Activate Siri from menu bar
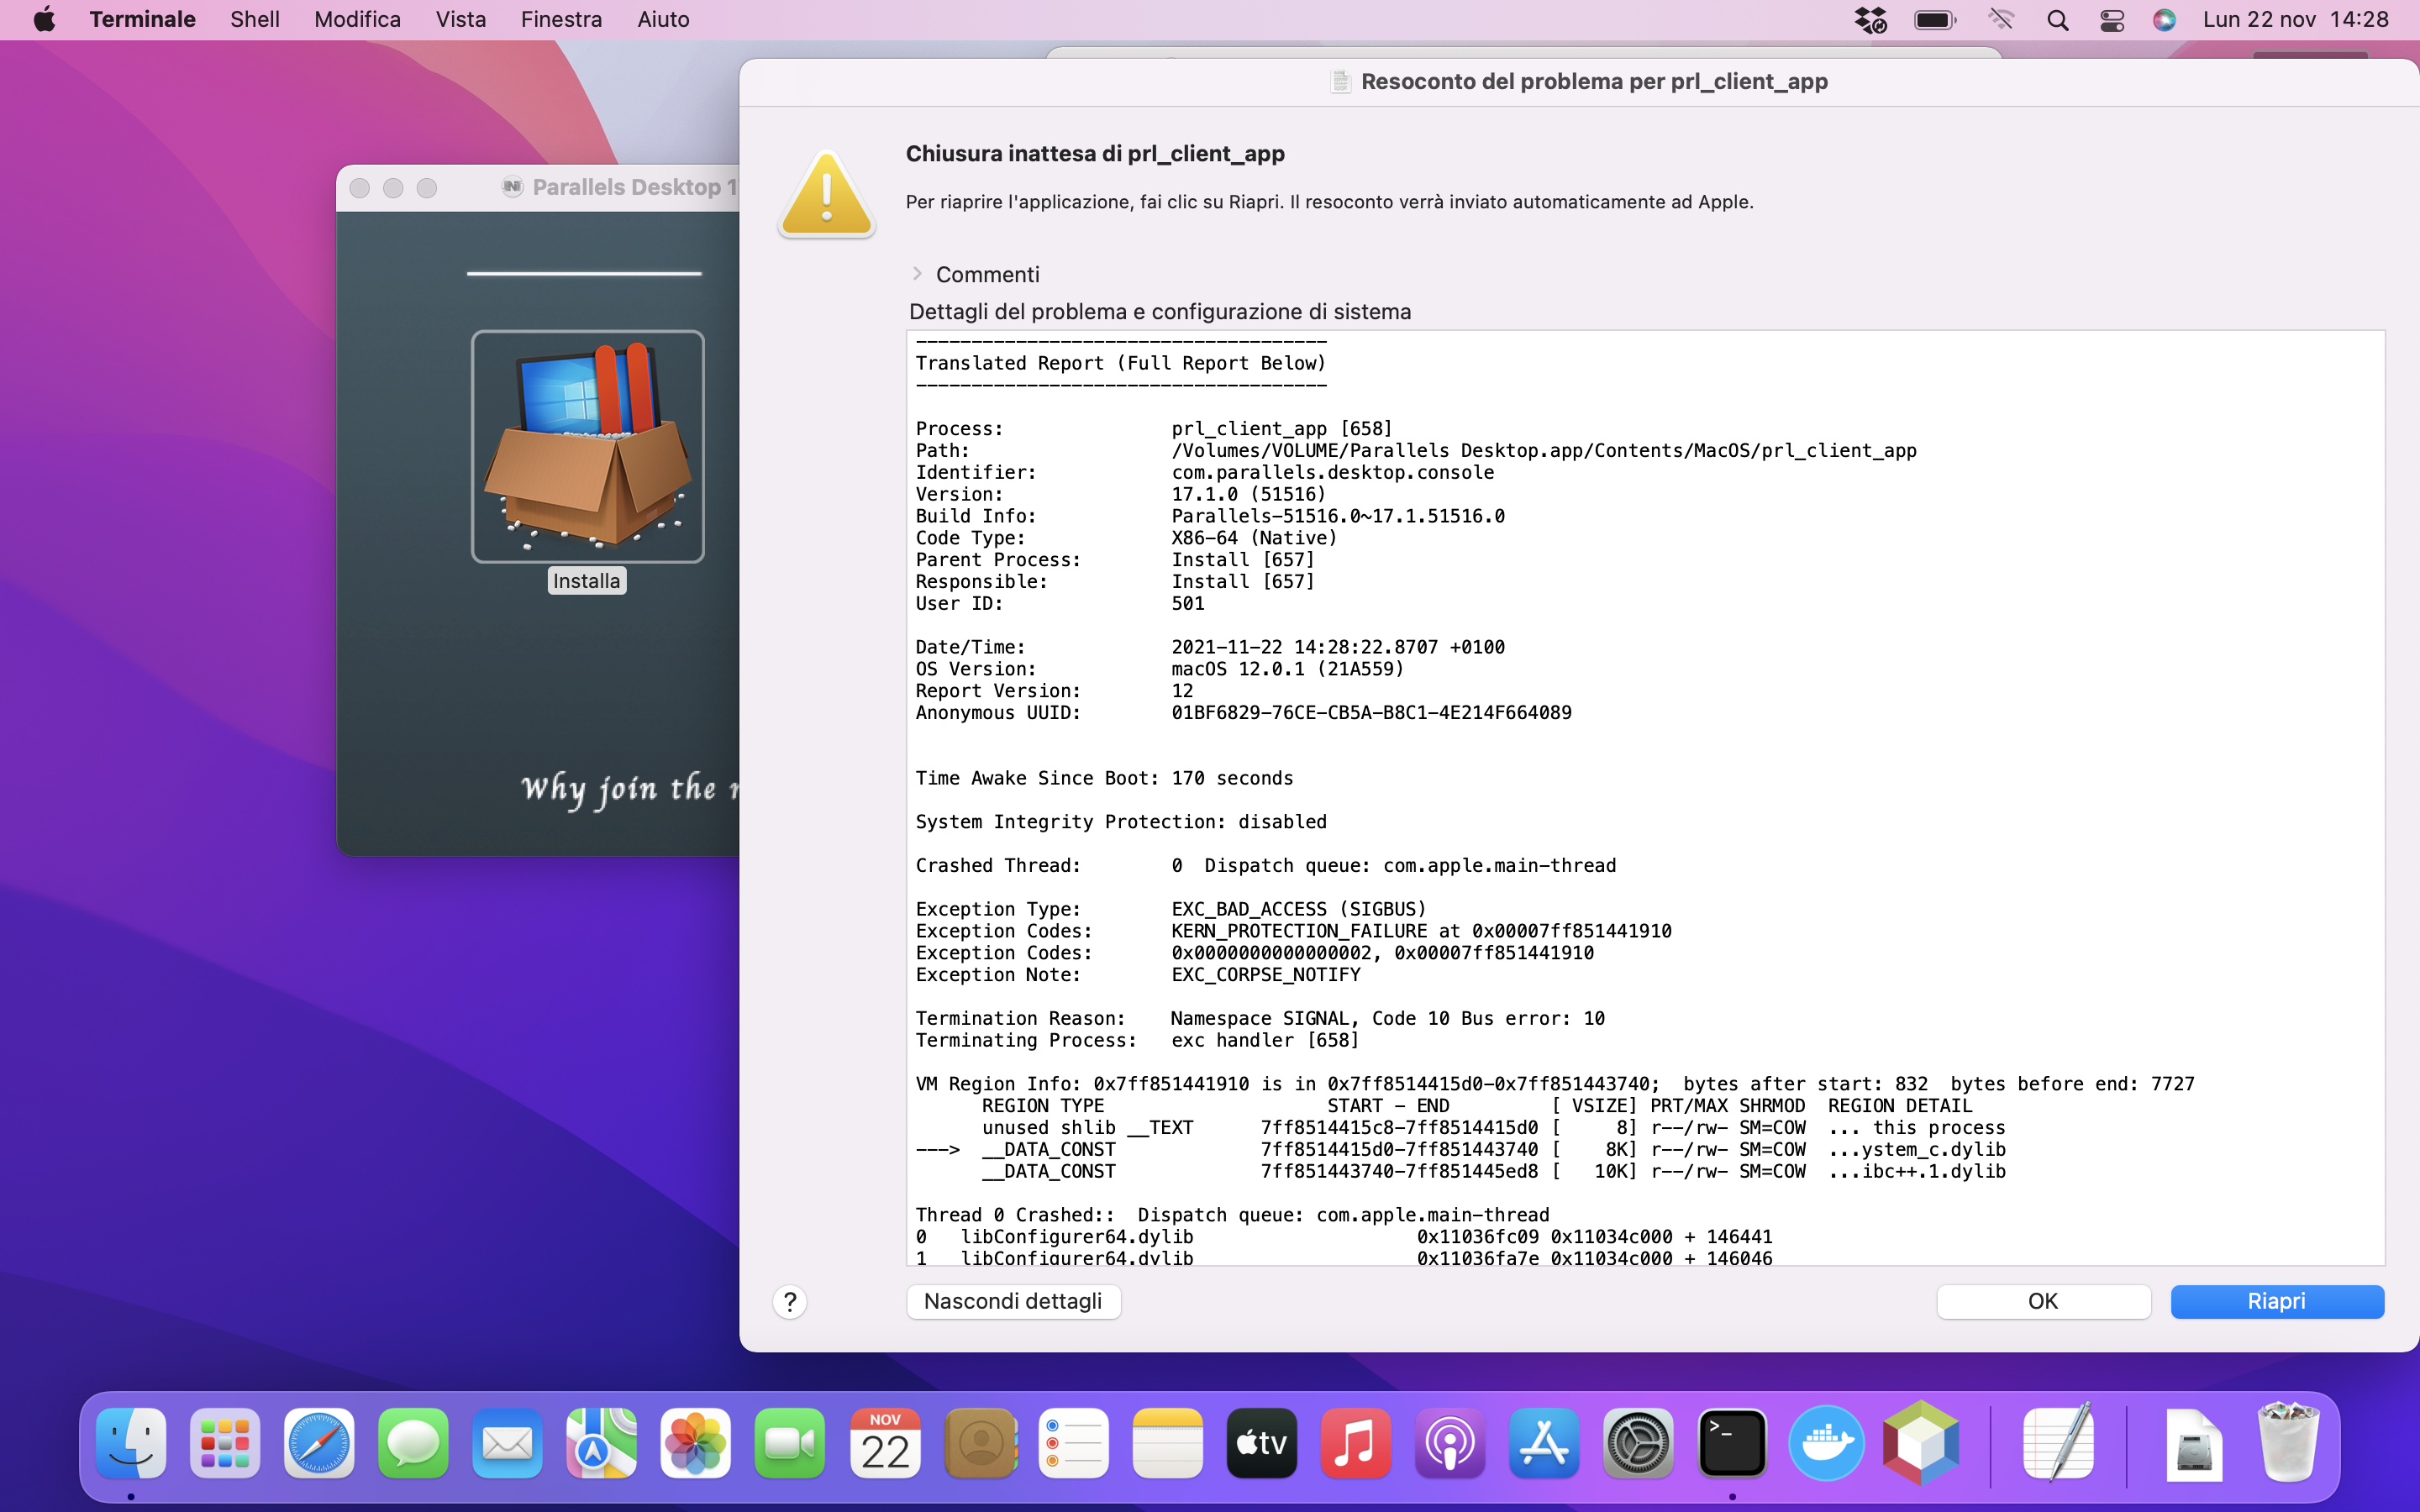Image resolution: width=2420 pixels, height=1512 pixels. tap(2164, 20)
